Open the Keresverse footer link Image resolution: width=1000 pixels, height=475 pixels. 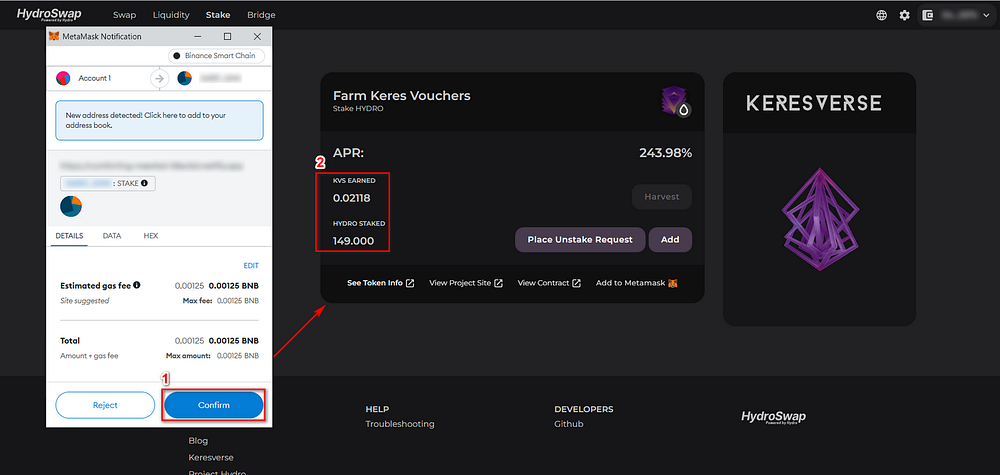[211, 458]
